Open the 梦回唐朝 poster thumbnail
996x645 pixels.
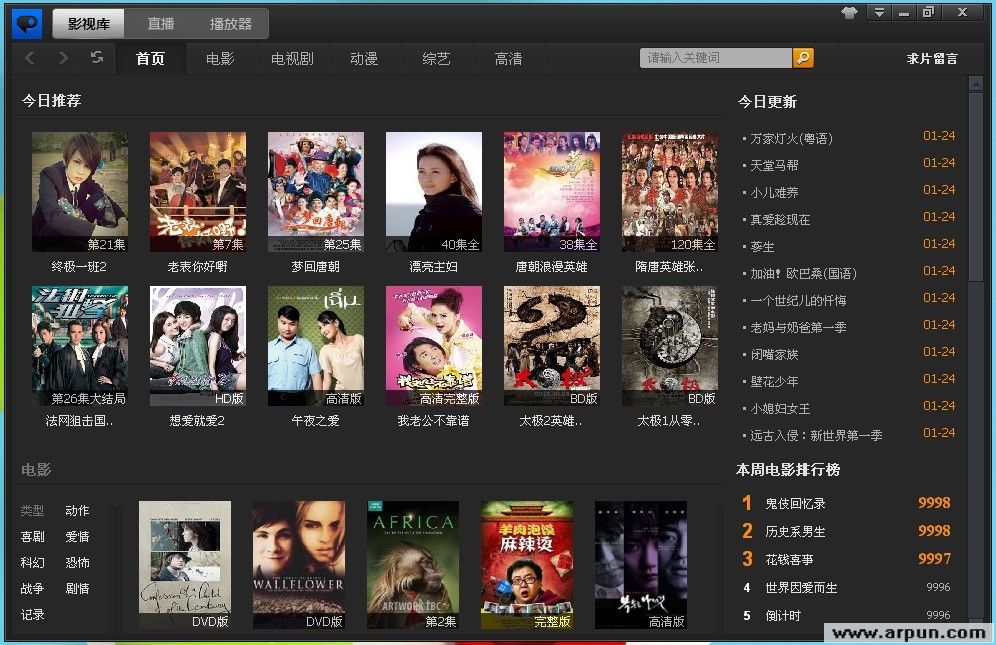[x=316, y=192]
